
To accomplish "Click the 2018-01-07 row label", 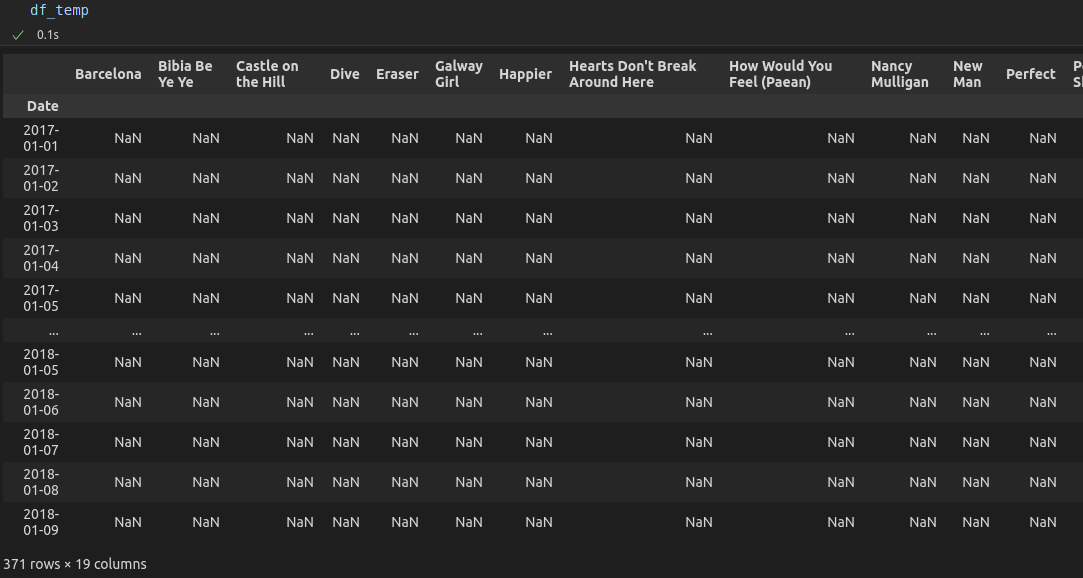I will pyautogui.click(x=41, y=442).
